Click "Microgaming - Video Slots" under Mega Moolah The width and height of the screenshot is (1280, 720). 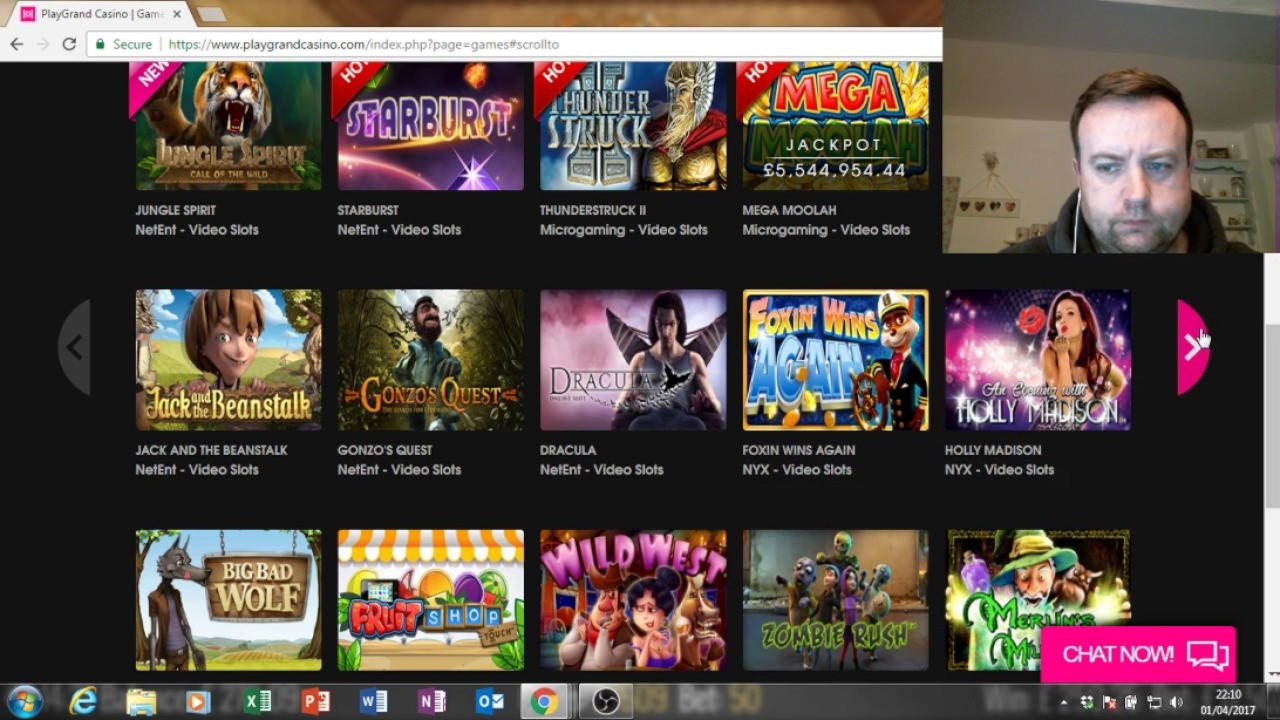coord(826,230)
